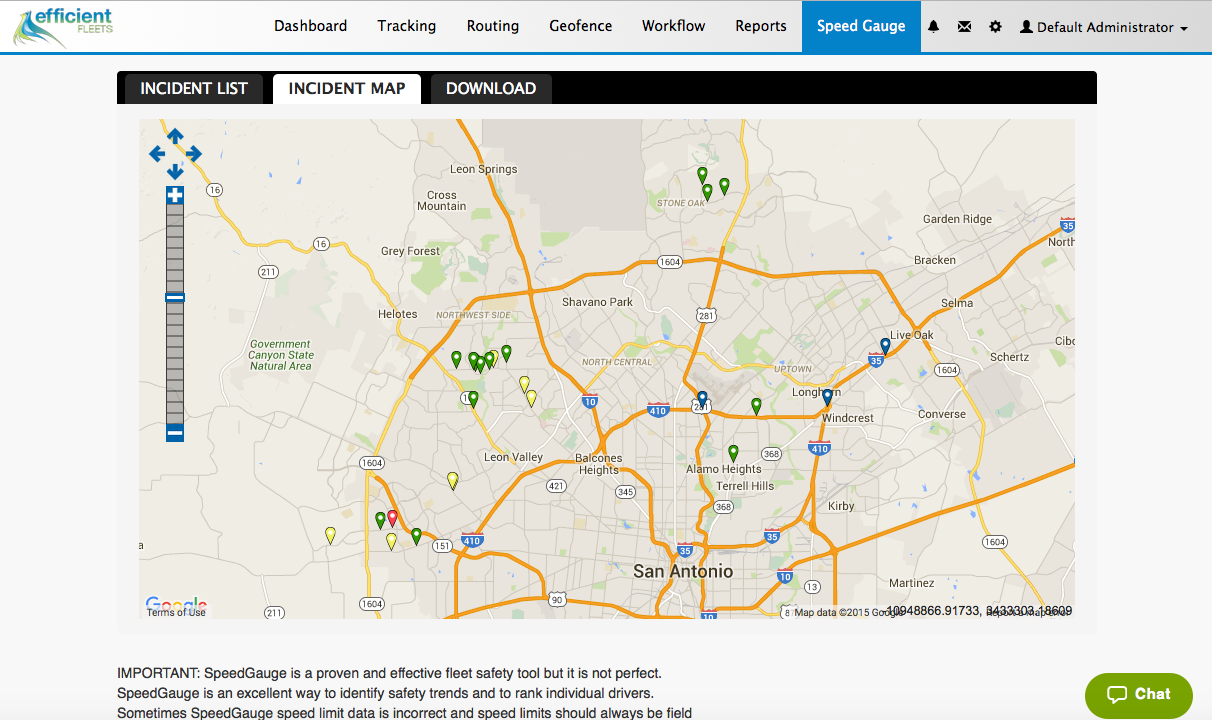
Task: Open the Reports menu item
Action: click(761, 26)
